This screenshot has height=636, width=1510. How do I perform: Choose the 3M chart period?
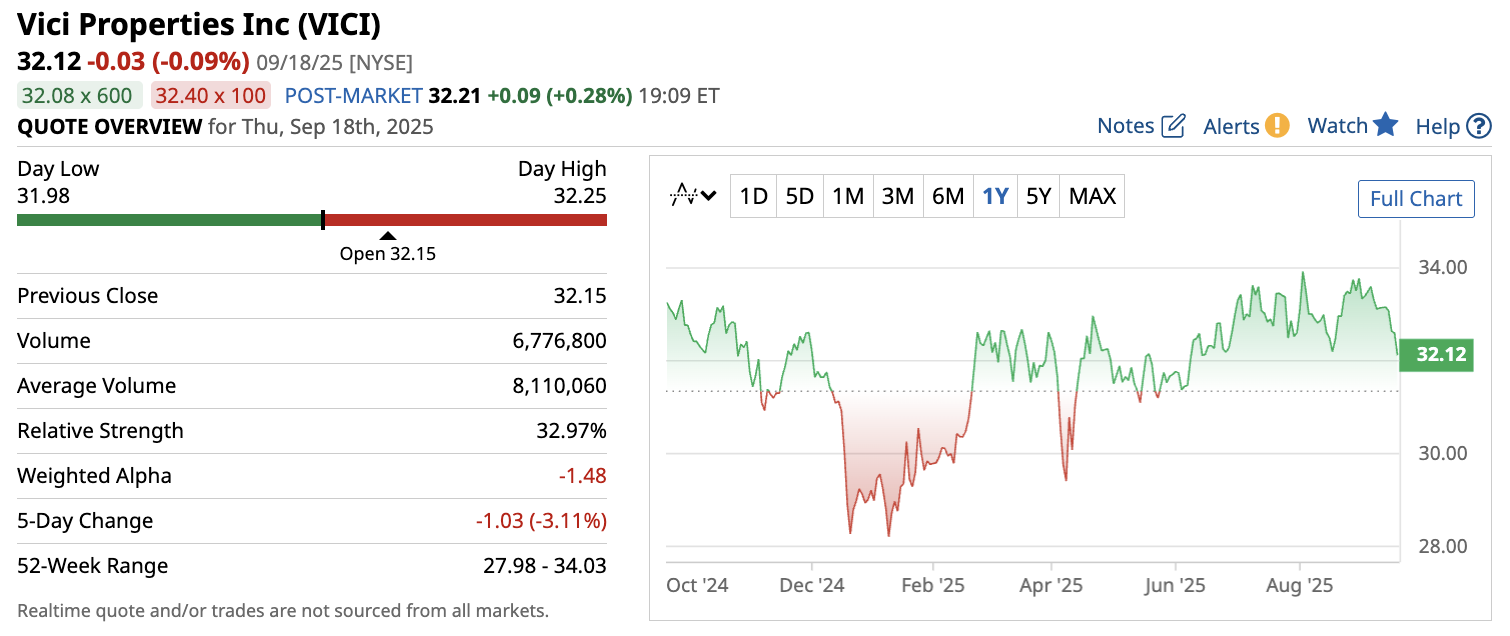coord(898,196)
